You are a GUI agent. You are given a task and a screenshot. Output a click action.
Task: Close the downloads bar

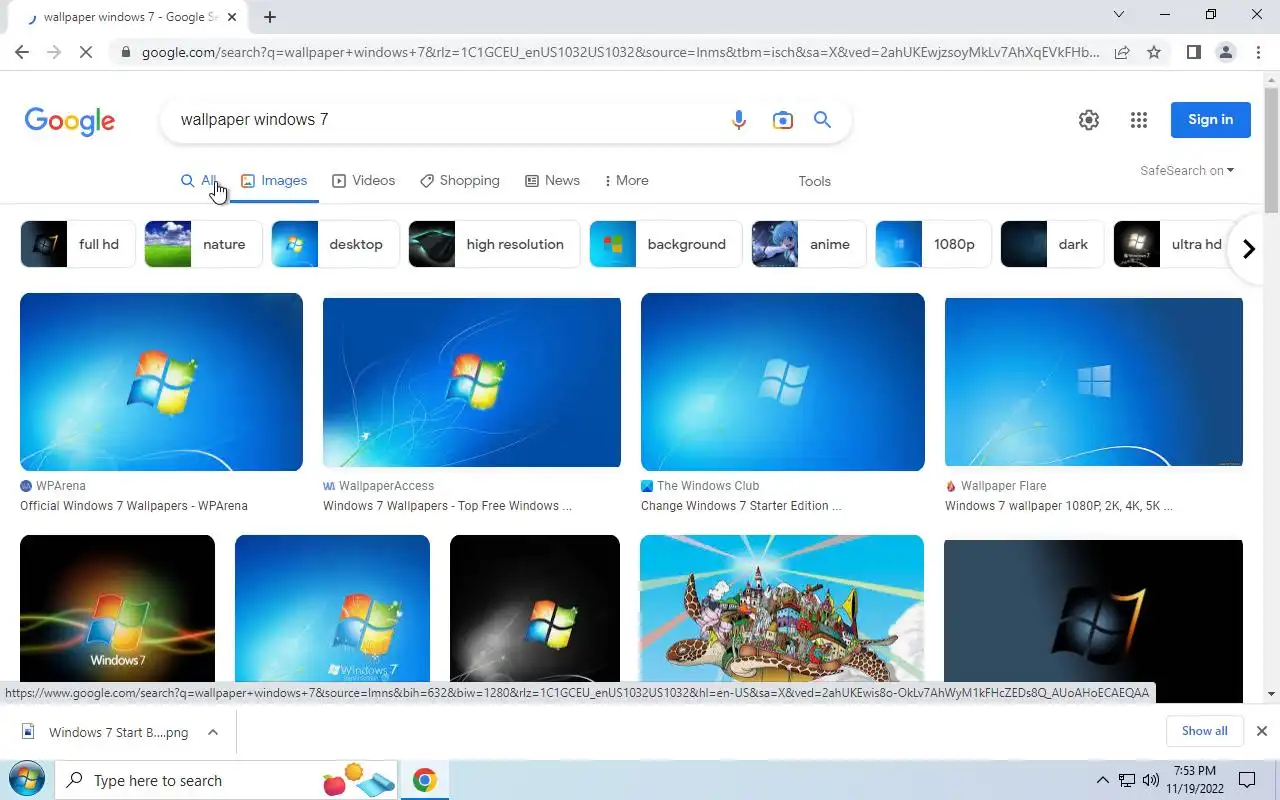click(x=1262, y=731)
